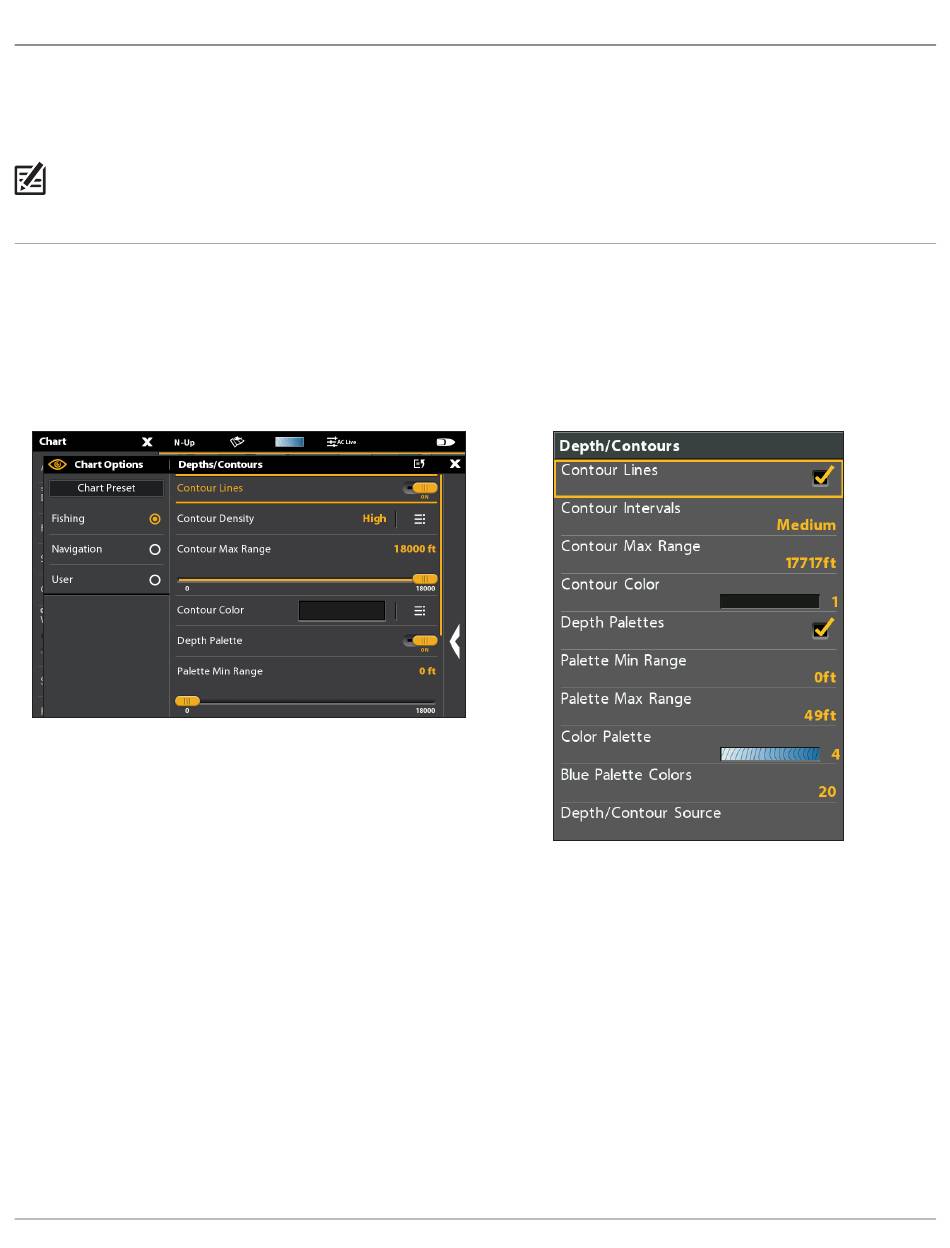Adjust the Contour Max Range slider handle

[x=426, y=579]
